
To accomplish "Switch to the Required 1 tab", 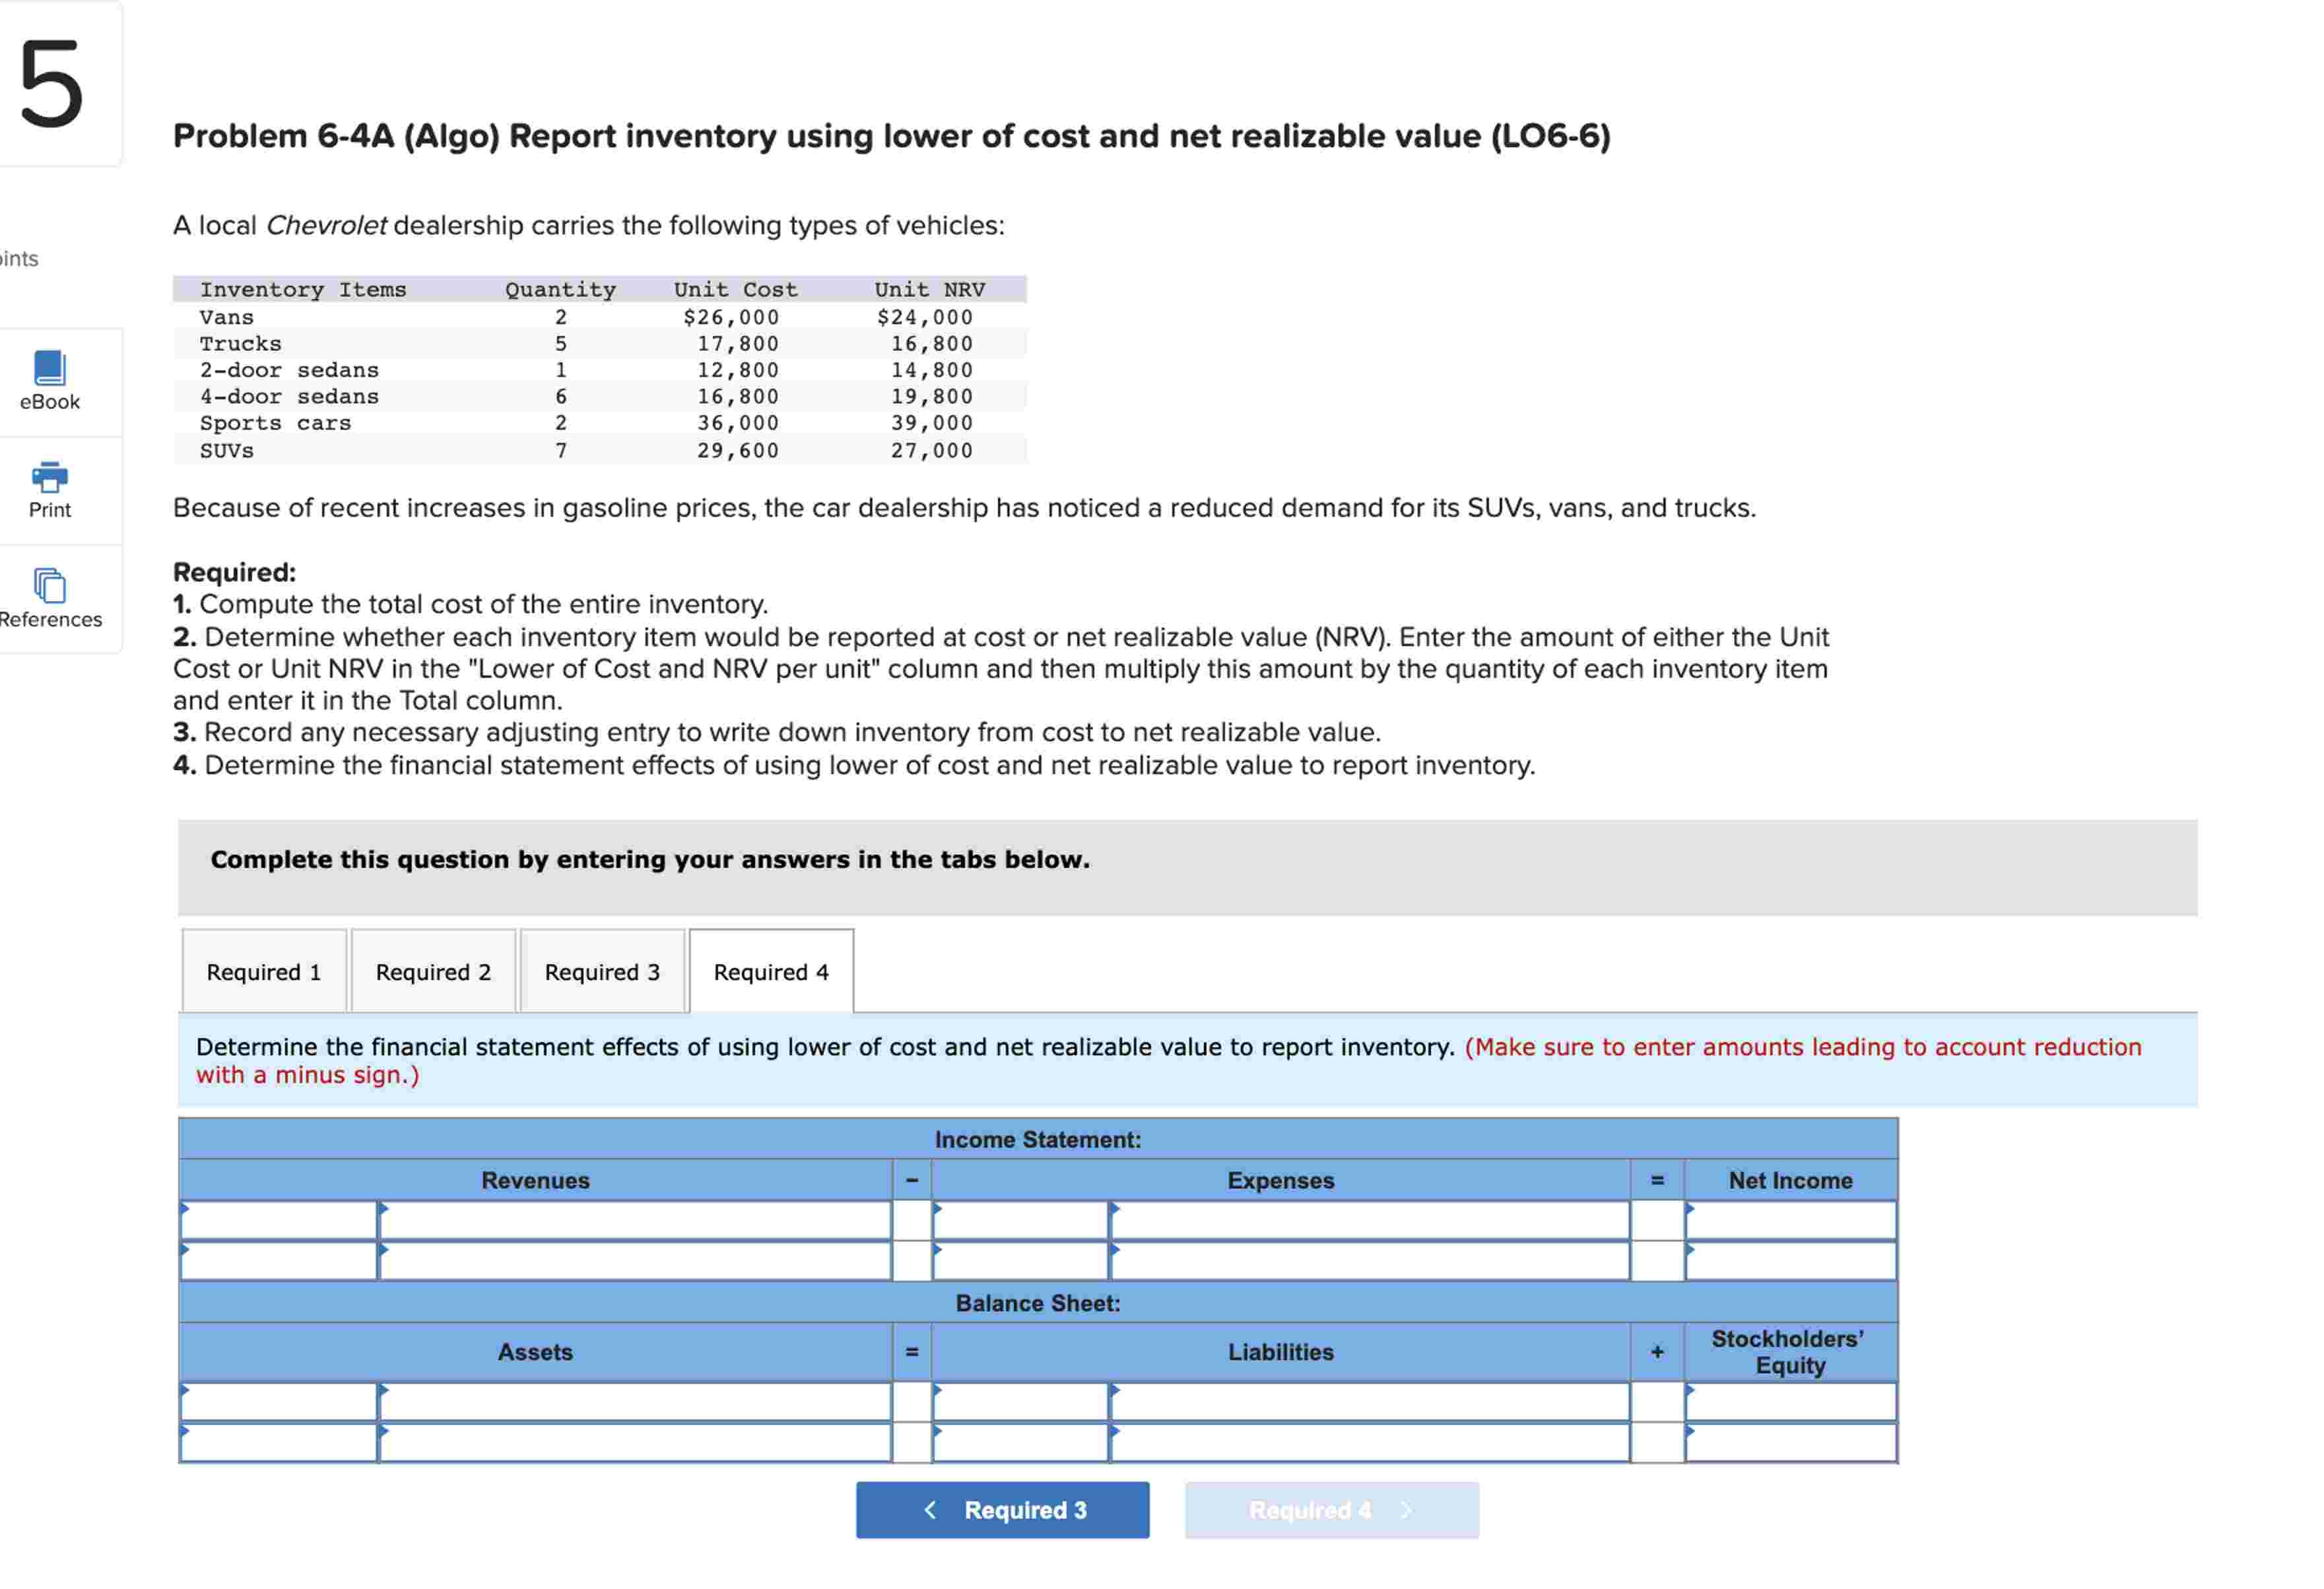I will (263, 971).
